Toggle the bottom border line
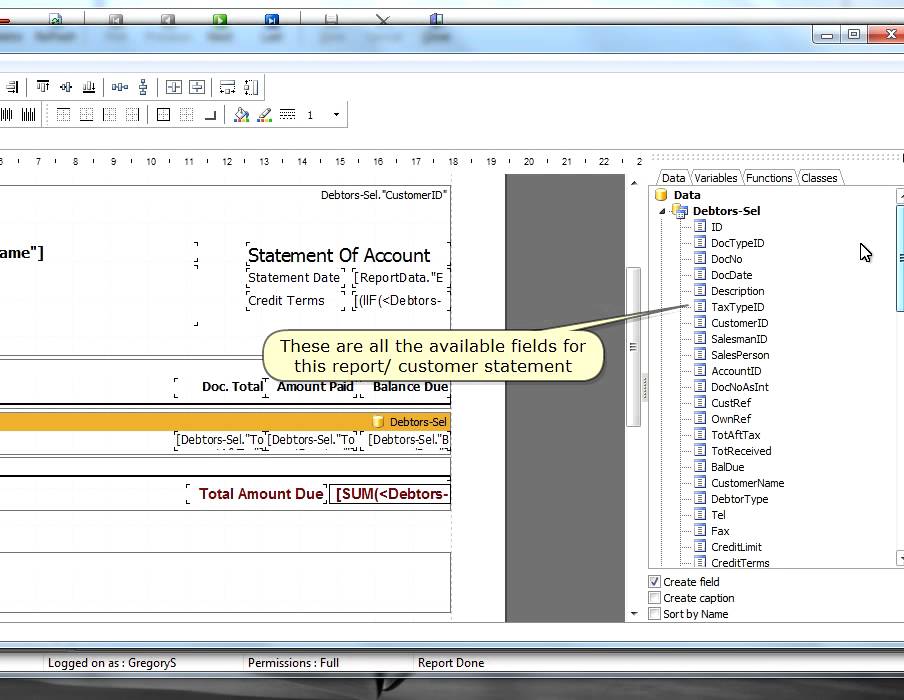 click(x=86, y=115)
